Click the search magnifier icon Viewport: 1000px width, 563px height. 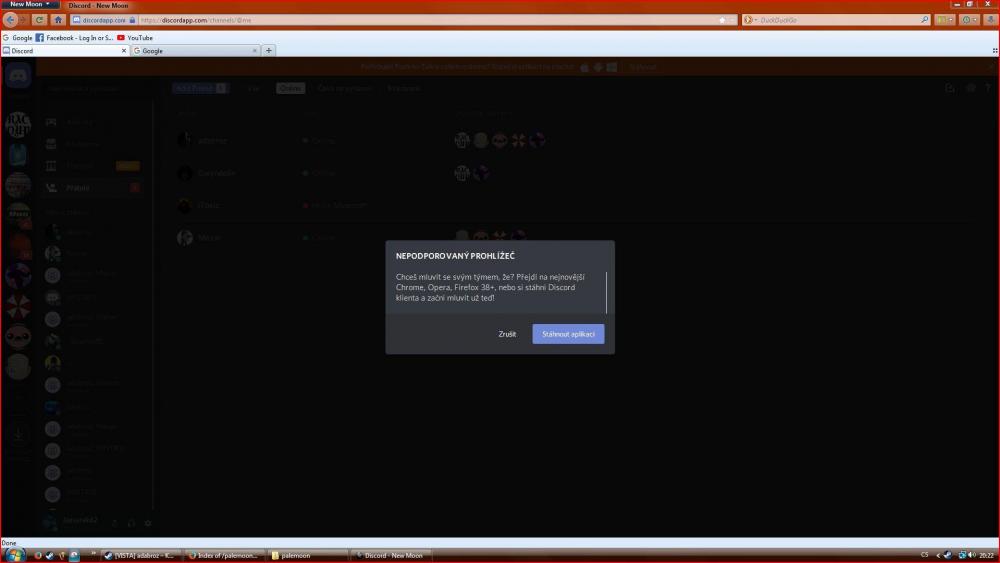tap(924, 20)
